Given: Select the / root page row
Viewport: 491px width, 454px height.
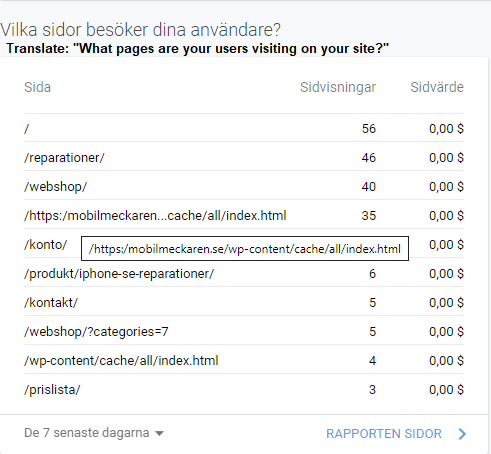Looking at the screenshot, I should [244, 128].
